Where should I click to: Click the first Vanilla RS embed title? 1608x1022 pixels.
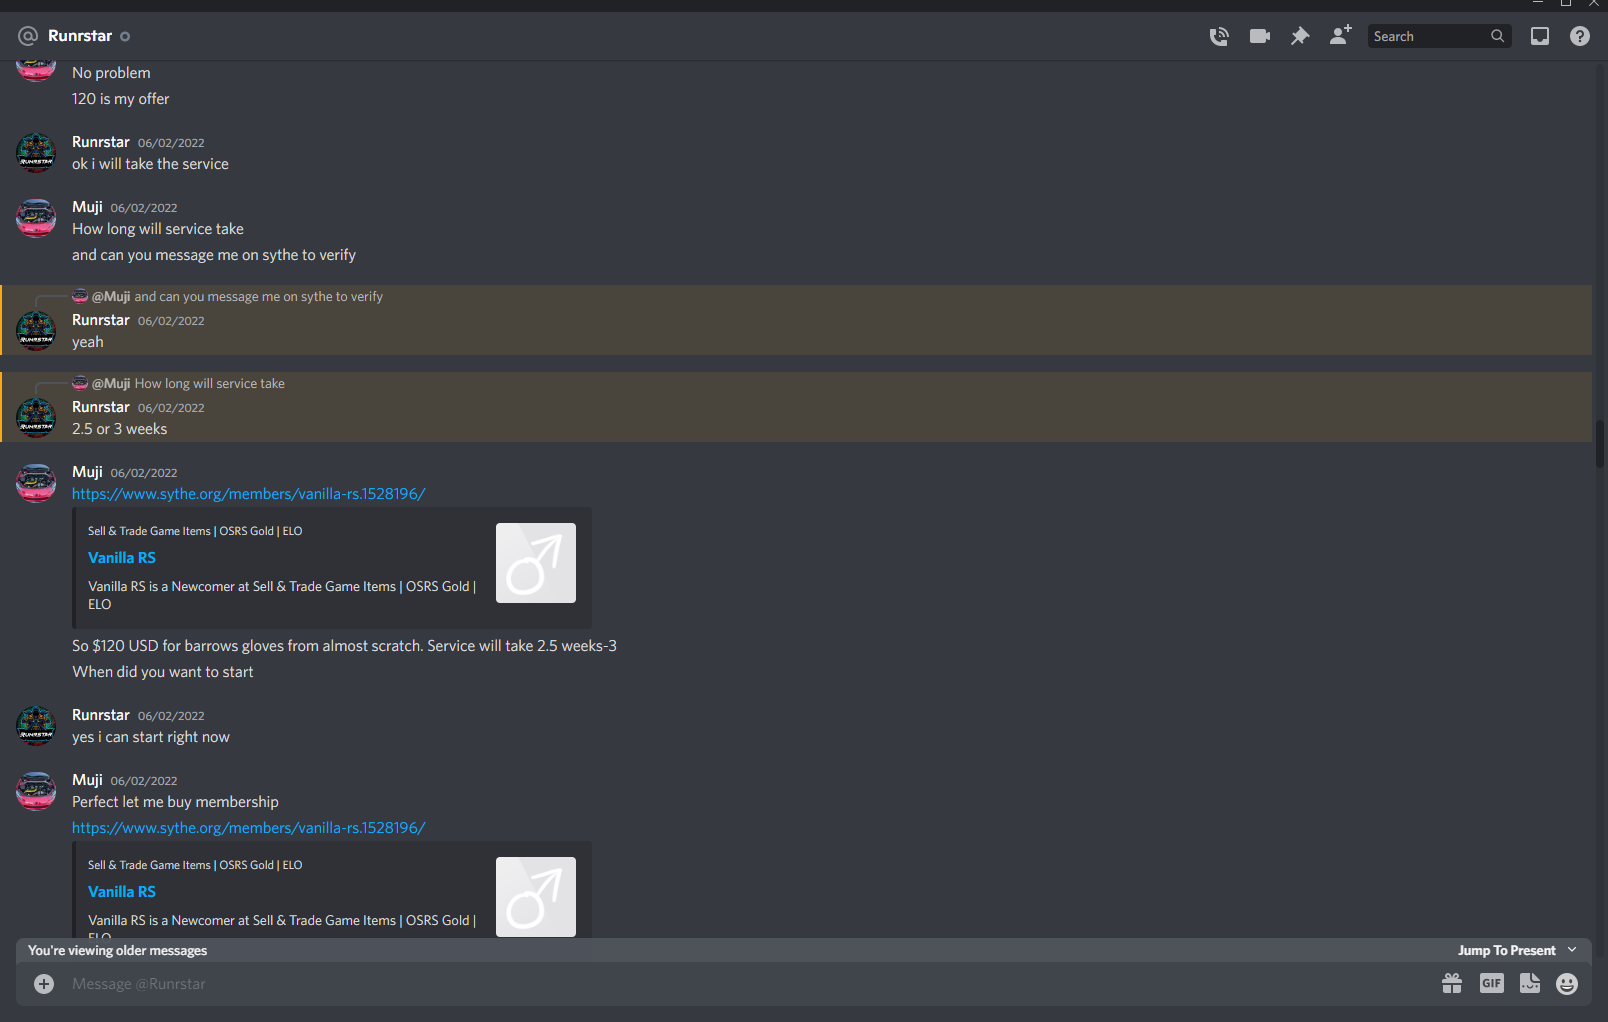(122, 558)
